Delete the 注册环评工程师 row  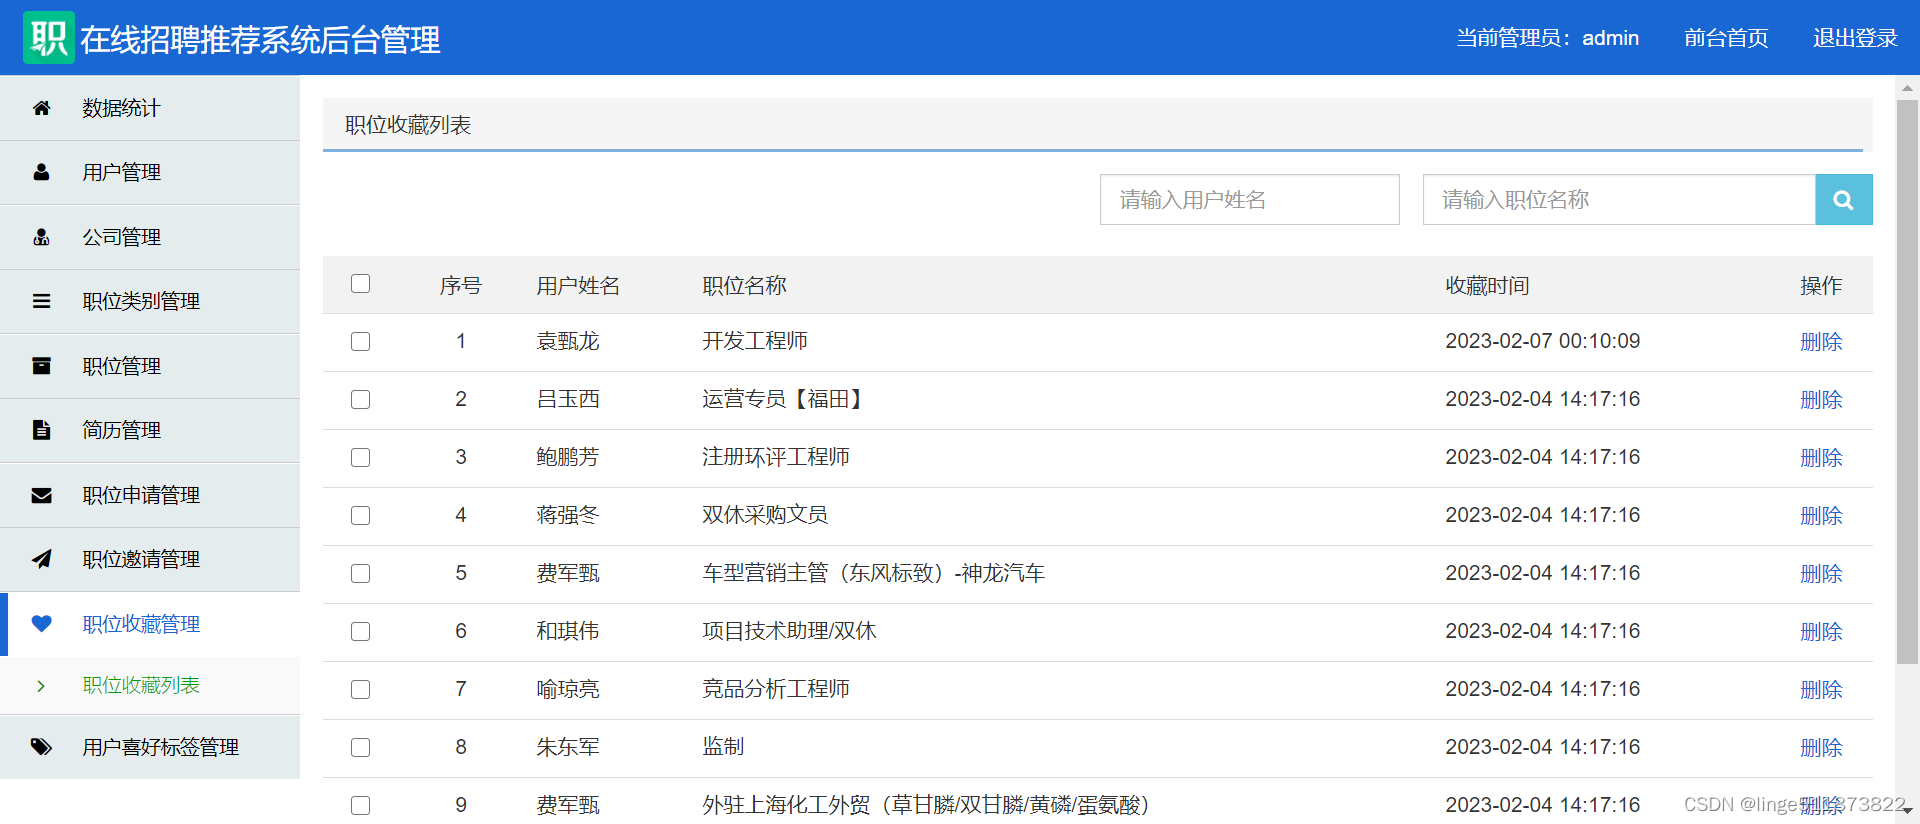1821,458
